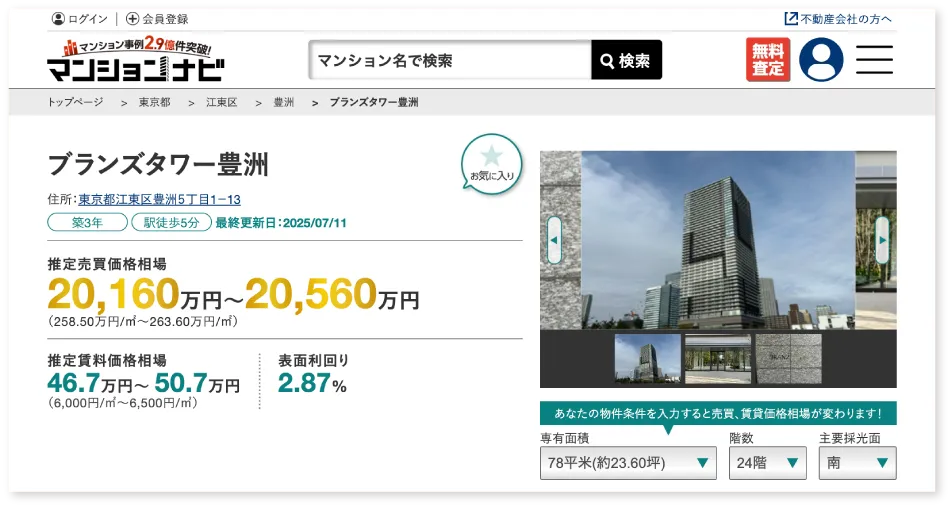The width and height of the screenshot is (952, 508).
Task: Open the blue user profile icon
Action: tap(821, 59)
